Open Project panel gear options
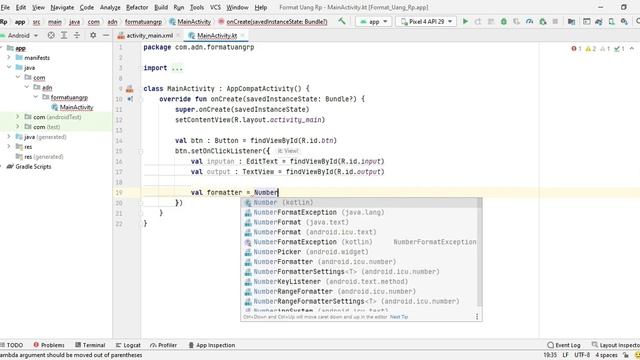 click(93, 36)
